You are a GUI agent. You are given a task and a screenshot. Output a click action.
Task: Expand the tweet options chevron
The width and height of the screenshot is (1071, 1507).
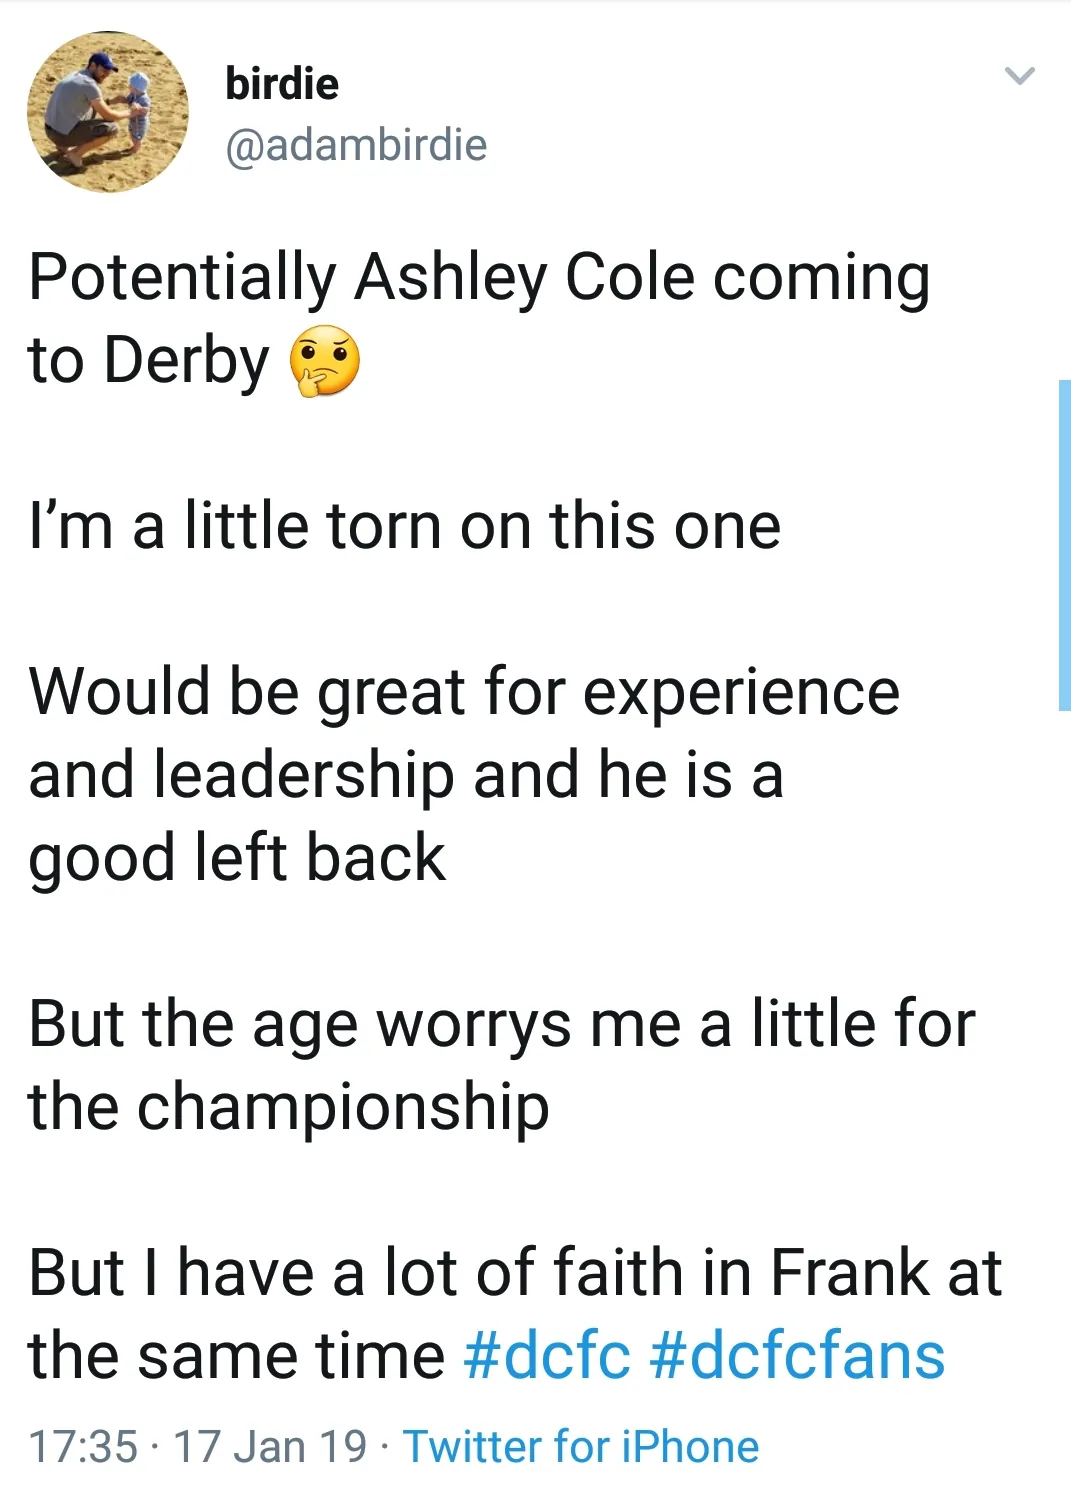tap(1018, 76)
